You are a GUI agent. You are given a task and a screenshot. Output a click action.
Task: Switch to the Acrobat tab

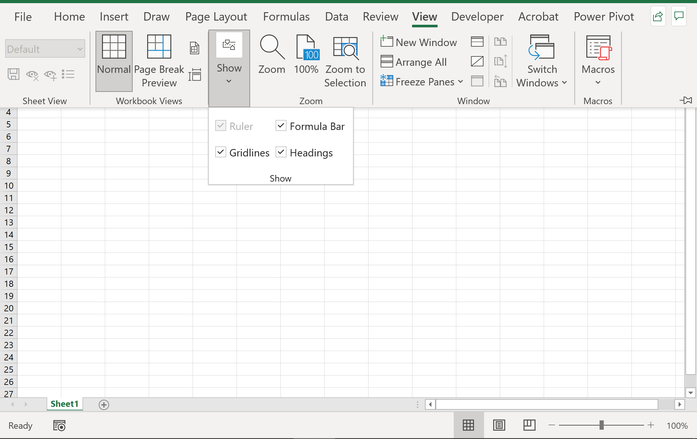pos(538,17)
